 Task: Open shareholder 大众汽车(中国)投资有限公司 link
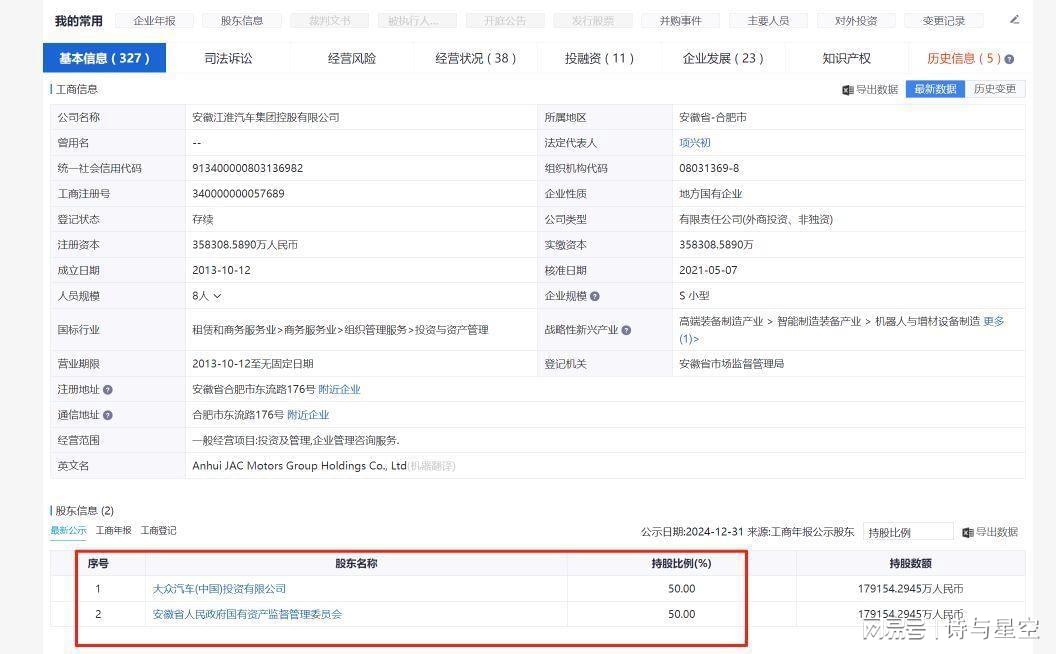[219, 589]
